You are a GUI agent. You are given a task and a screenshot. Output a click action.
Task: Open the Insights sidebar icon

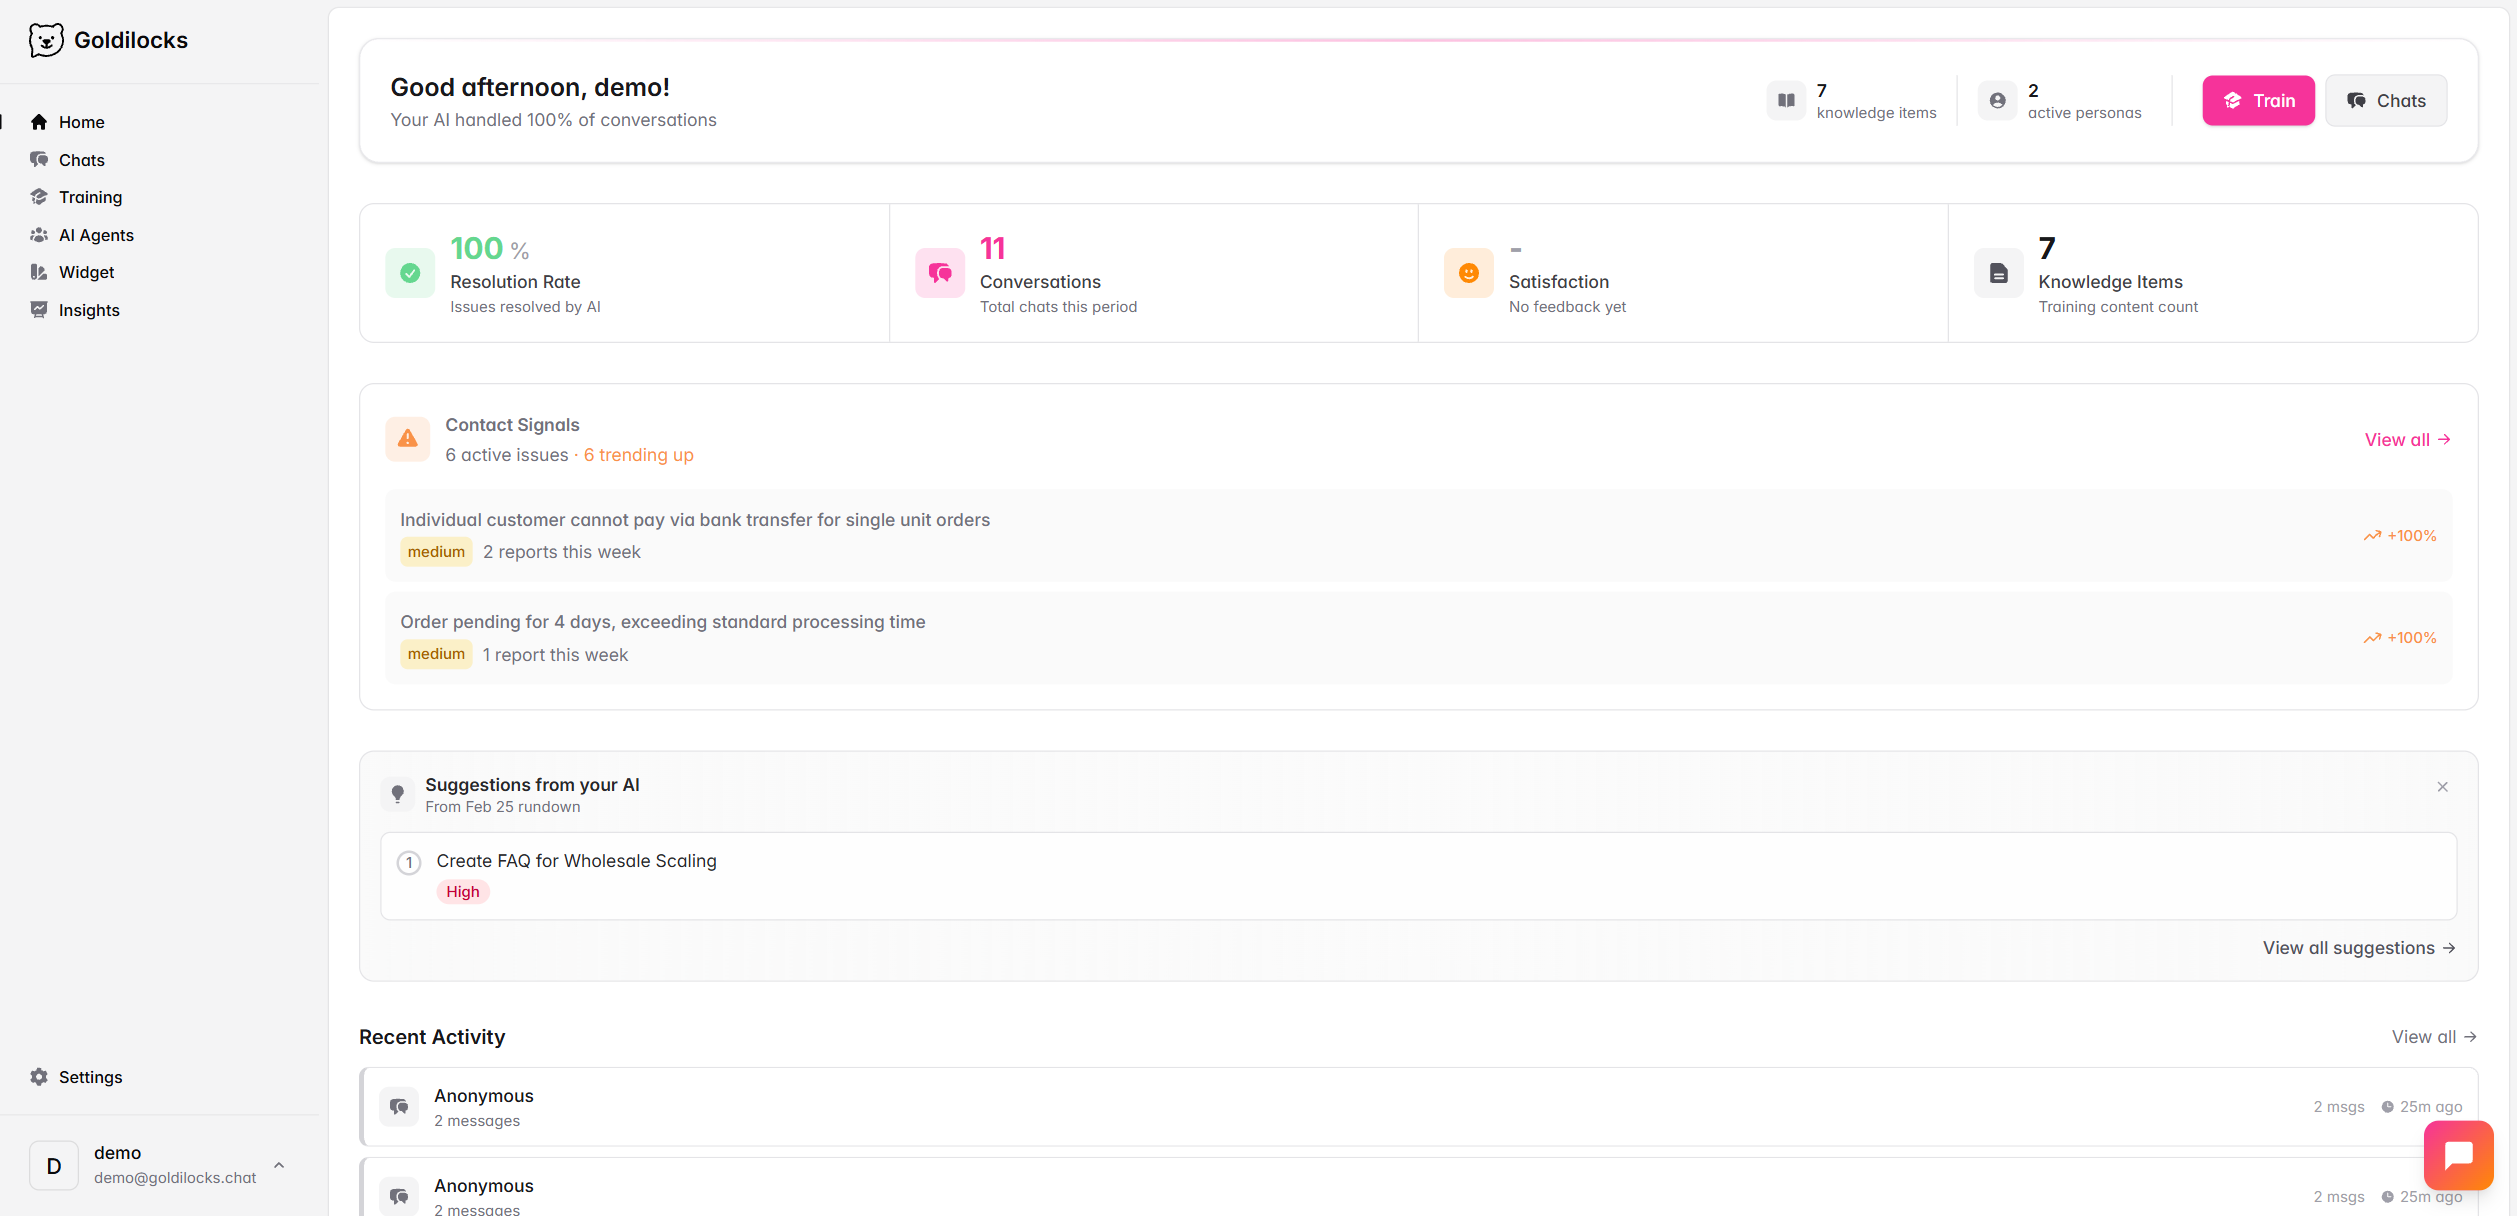(x=38, y=309)
